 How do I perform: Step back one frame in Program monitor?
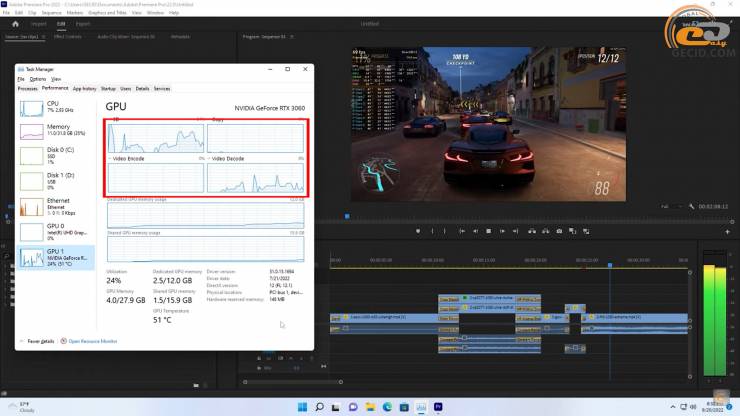[475, 231]
